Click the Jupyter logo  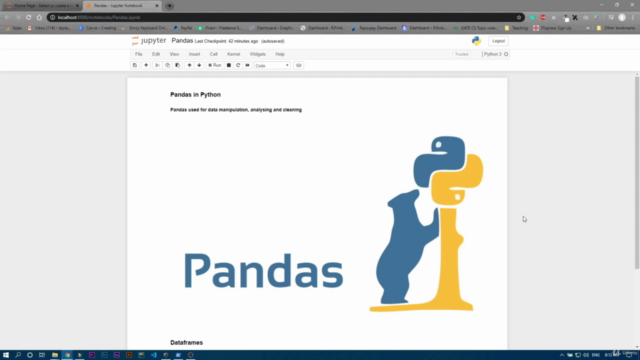149,41
